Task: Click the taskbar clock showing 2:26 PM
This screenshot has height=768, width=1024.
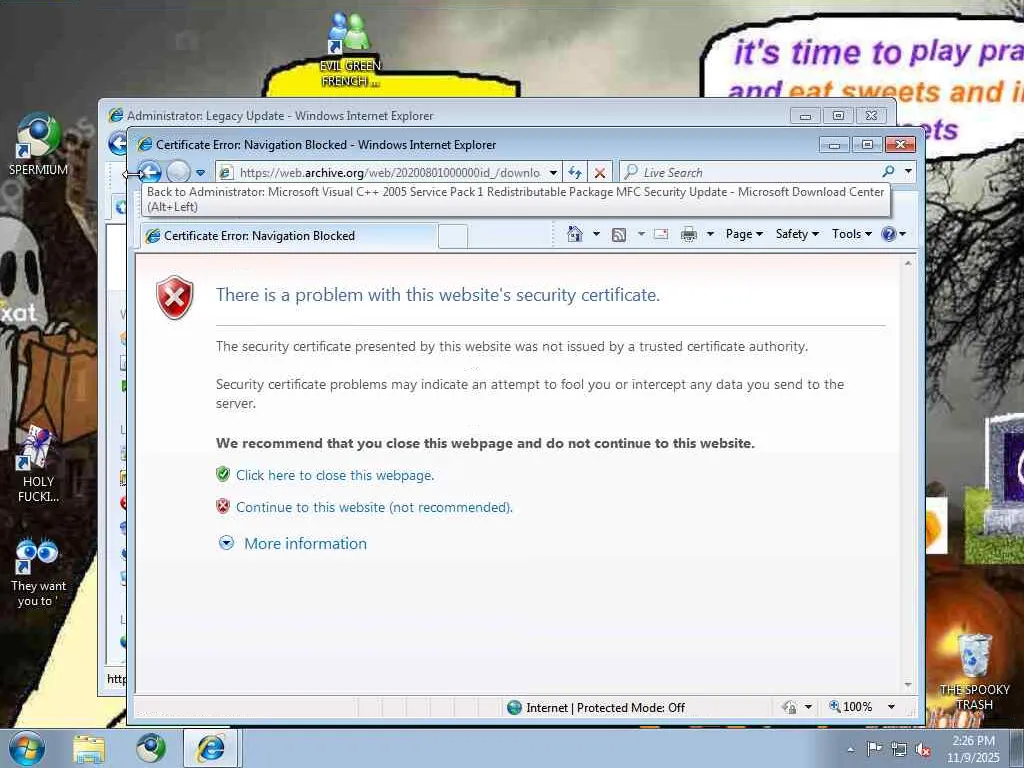Action: click(x=974, y=749)
